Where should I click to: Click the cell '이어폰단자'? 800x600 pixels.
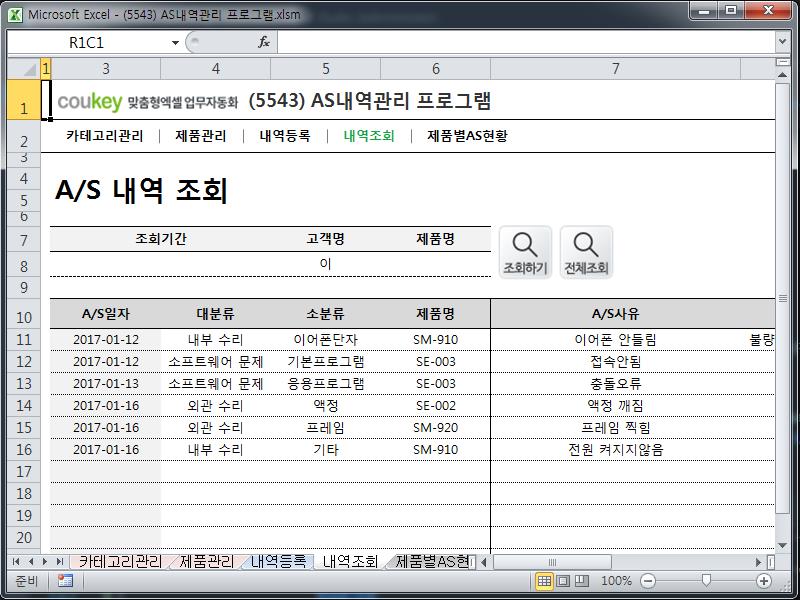click(326, 339)
